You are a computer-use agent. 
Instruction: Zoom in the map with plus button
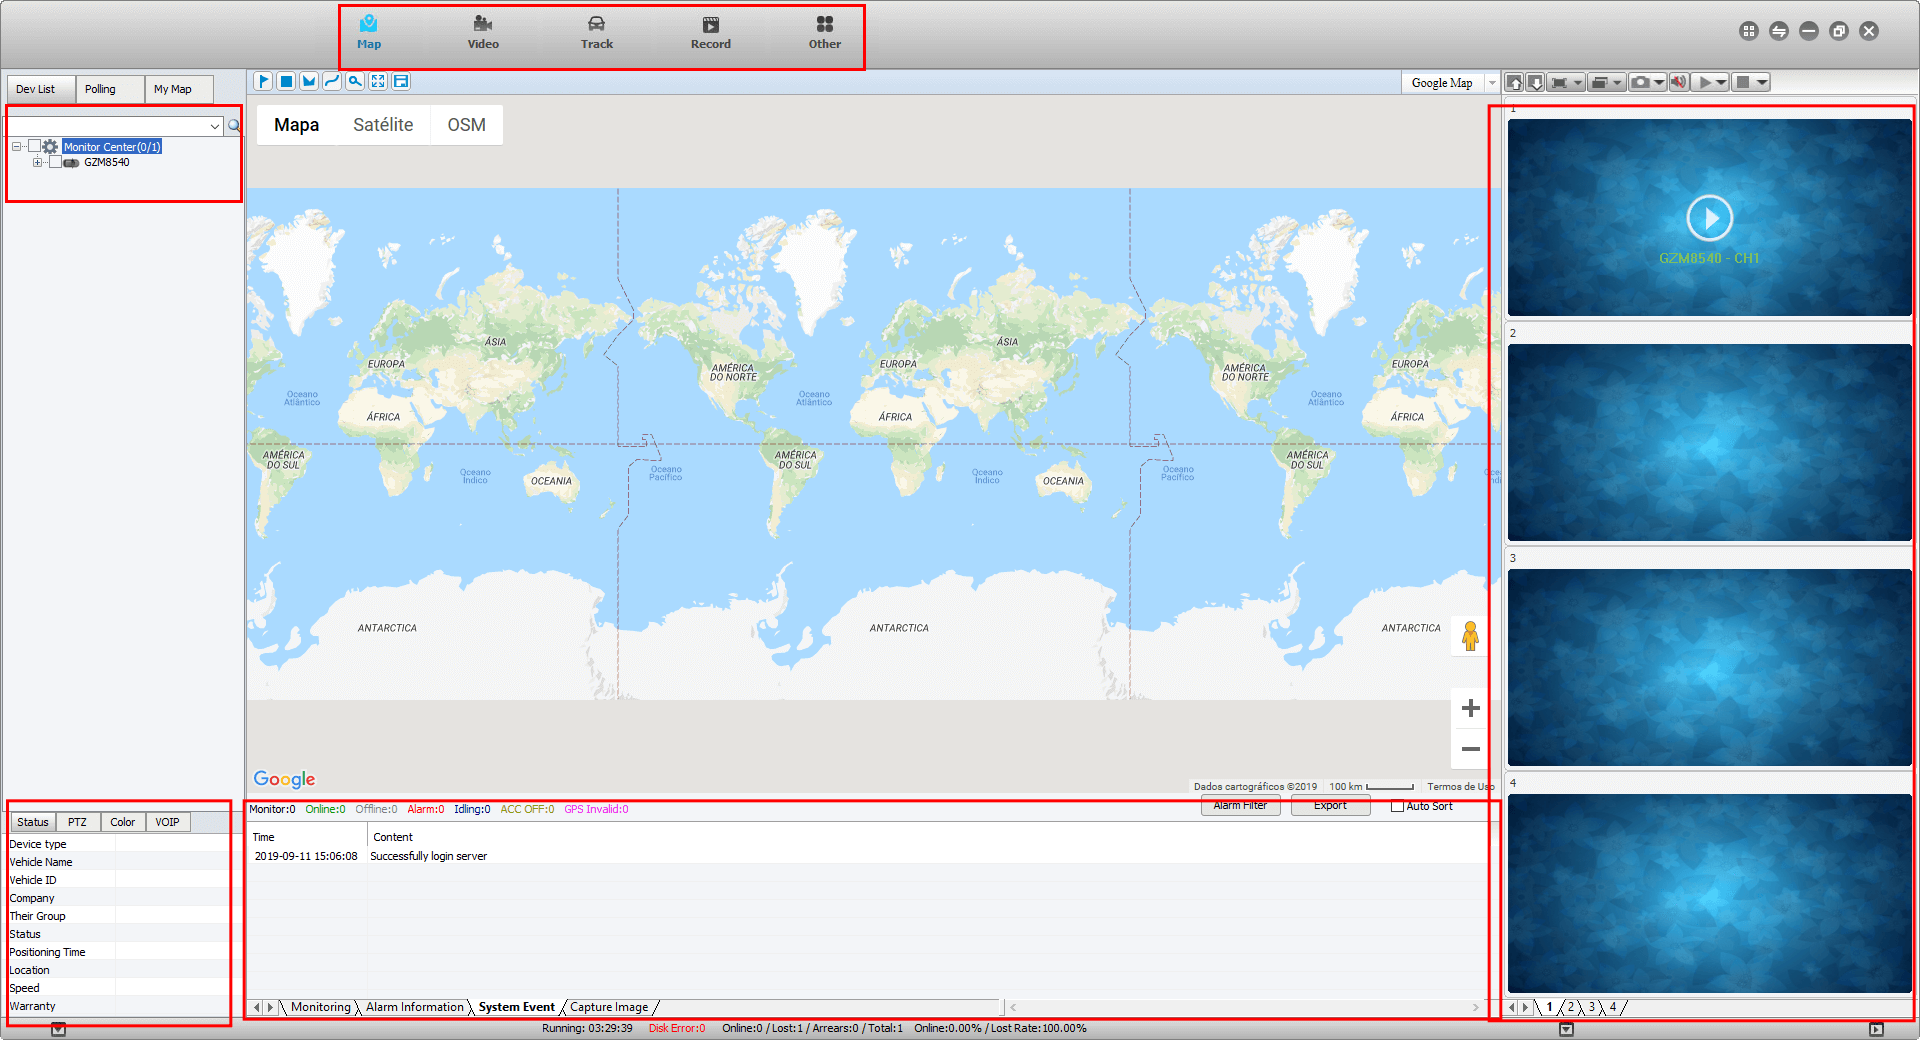pos(1470,708)
